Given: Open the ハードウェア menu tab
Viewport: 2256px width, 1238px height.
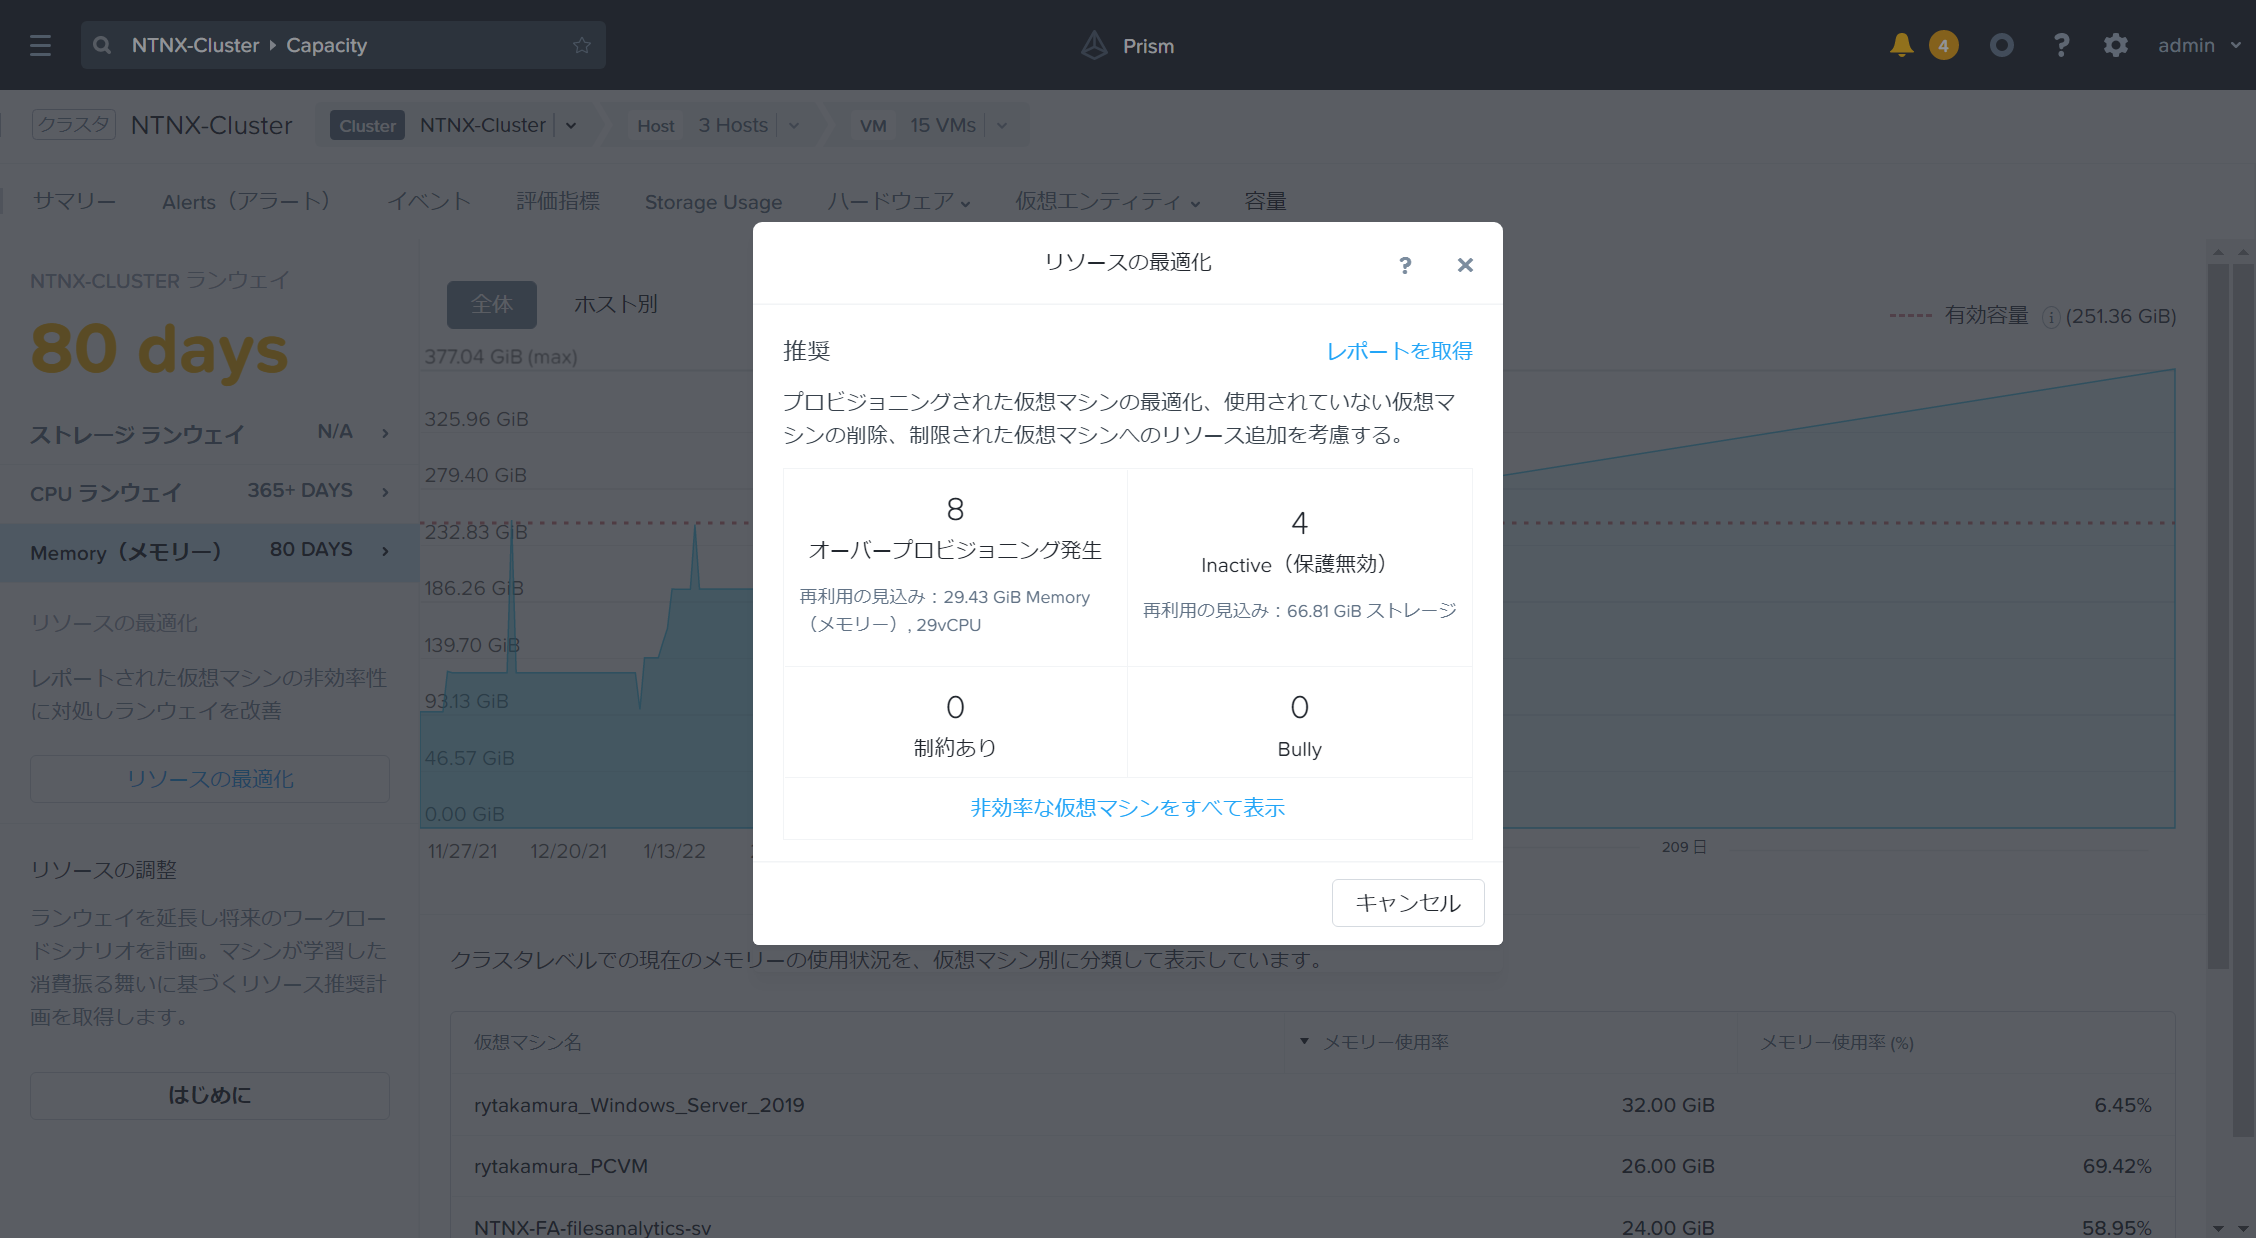Looking at the screenshot, I should pos(897,202).
